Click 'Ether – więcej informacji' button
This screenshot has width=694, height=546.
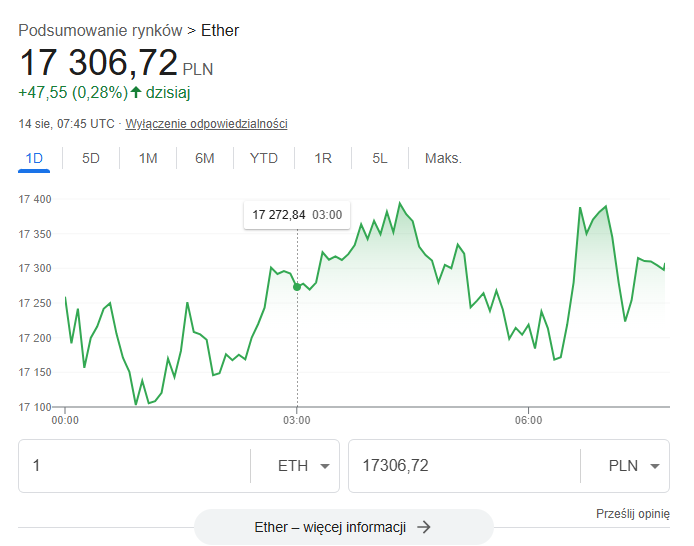pos(343,527)
